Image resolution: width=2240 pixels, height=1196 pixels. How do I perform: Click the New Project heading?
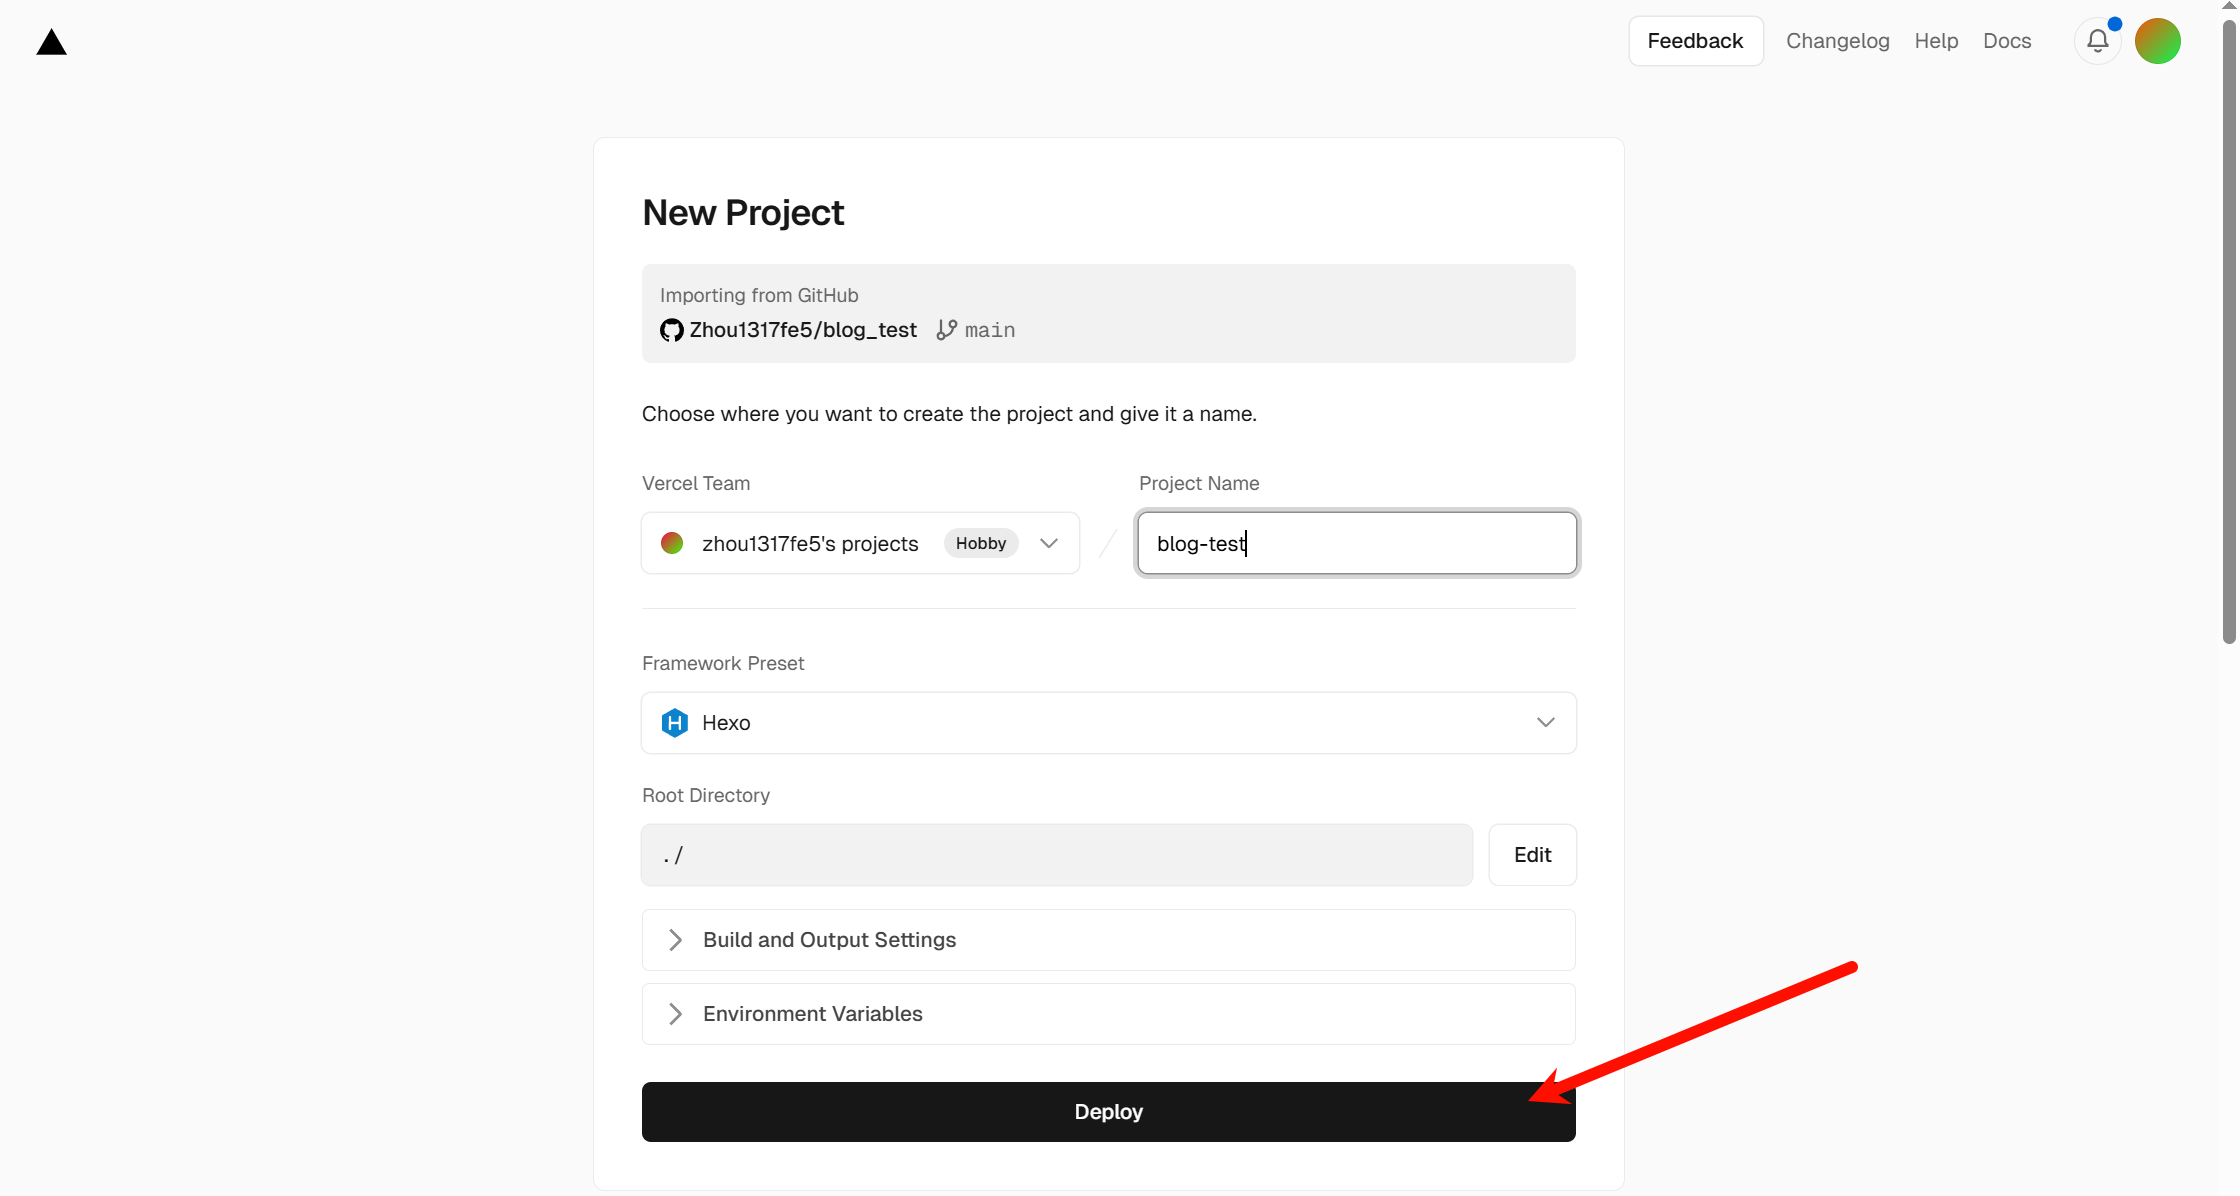pos(743,213)
